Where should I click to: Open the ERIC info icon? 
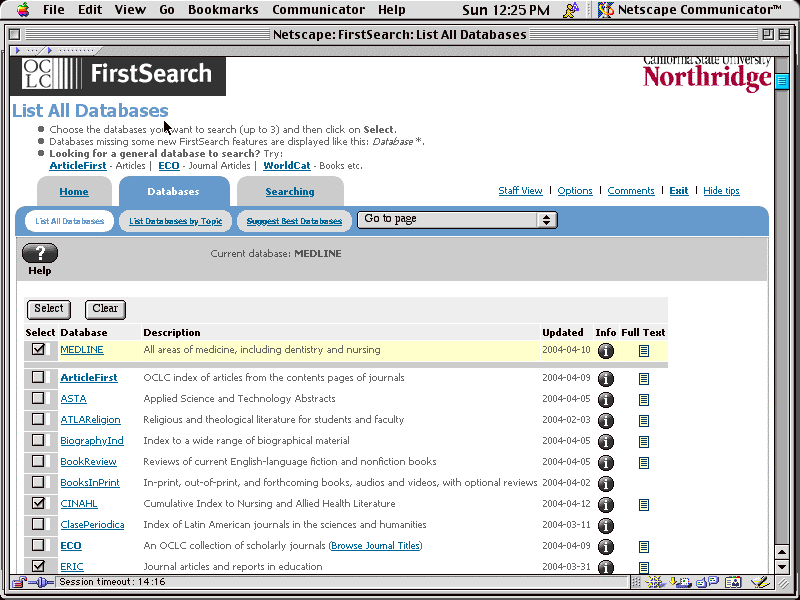[606, 567]
